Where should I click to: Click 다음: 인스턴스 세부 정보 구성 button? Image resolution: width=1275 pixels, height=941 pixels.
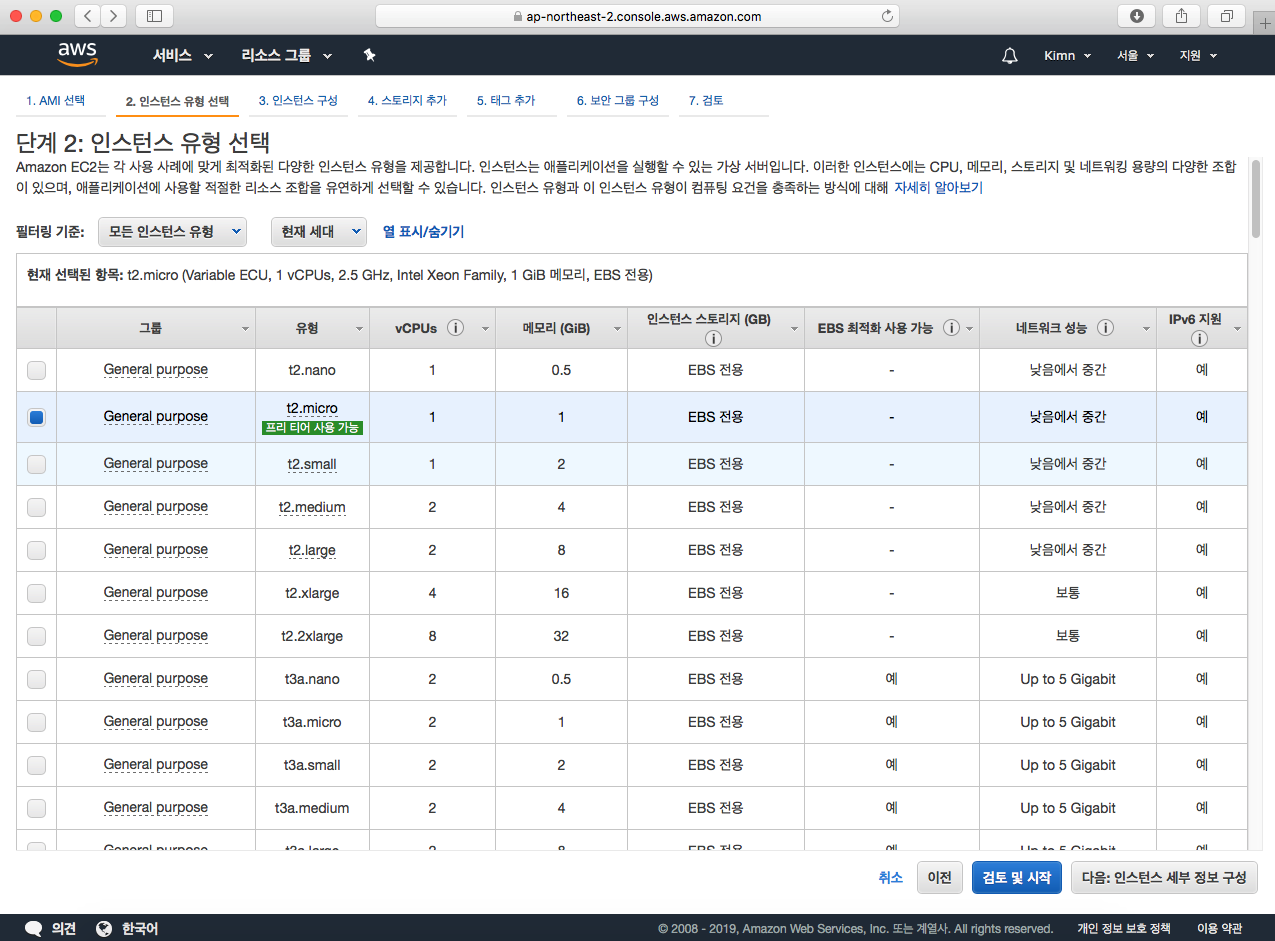click(x=1164, y=877)
